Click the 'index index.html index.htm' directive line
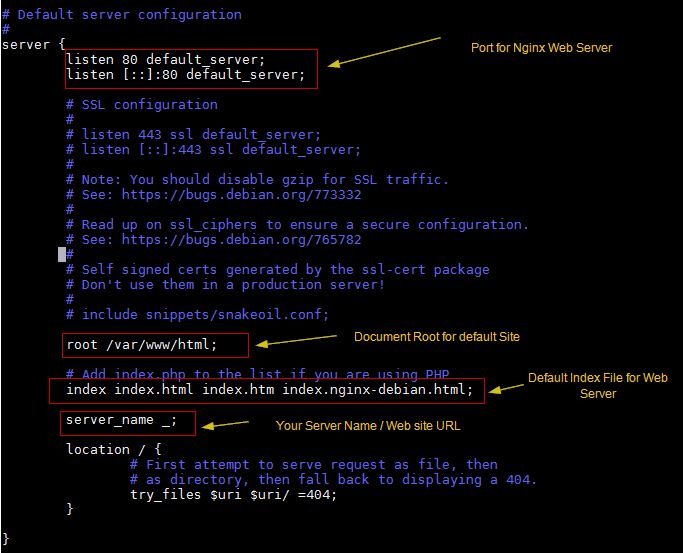 269,390
